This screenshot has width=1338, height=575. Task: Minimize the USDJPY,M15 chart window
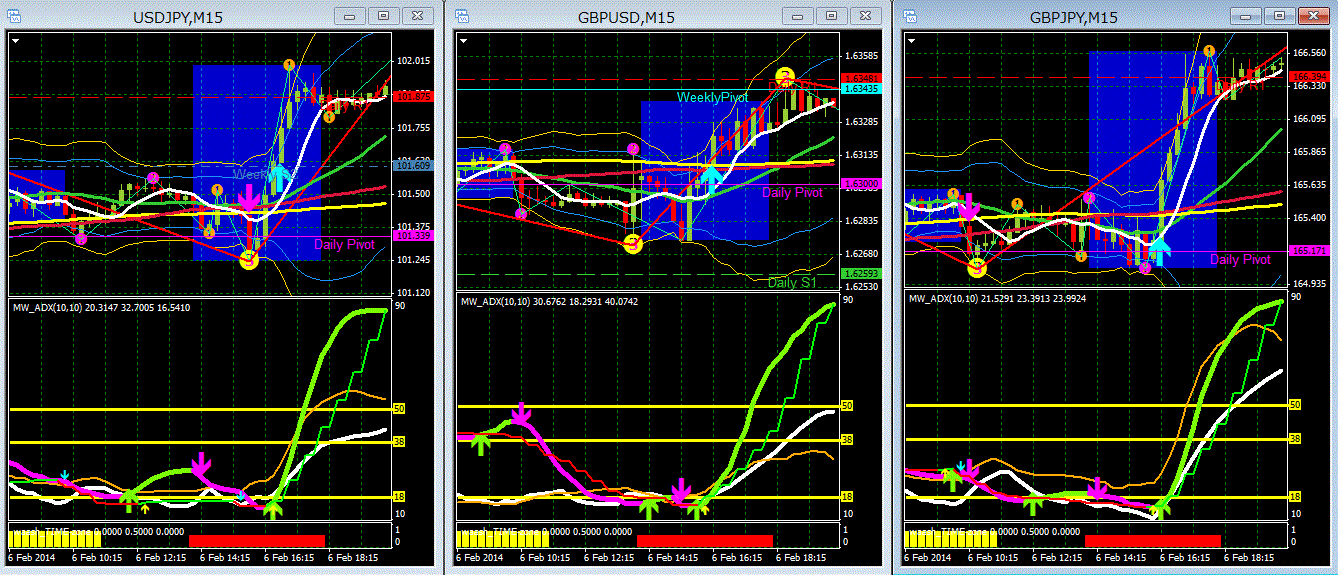point(348,16)
